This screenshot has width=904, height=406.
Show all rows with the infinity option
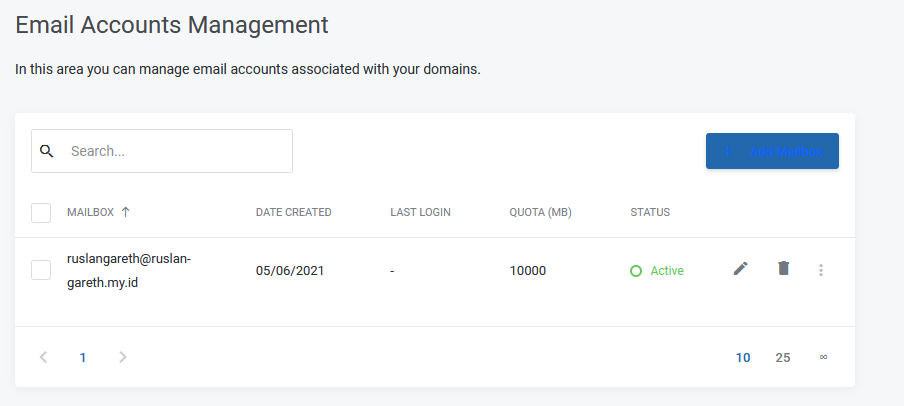coord(823,357)
